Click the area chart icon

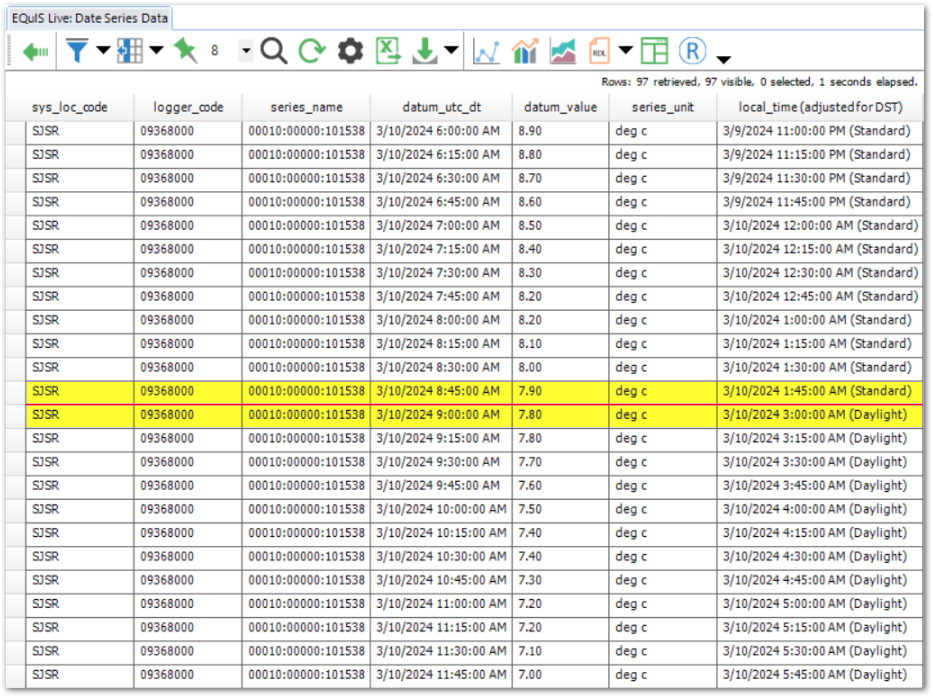(563, 52)
